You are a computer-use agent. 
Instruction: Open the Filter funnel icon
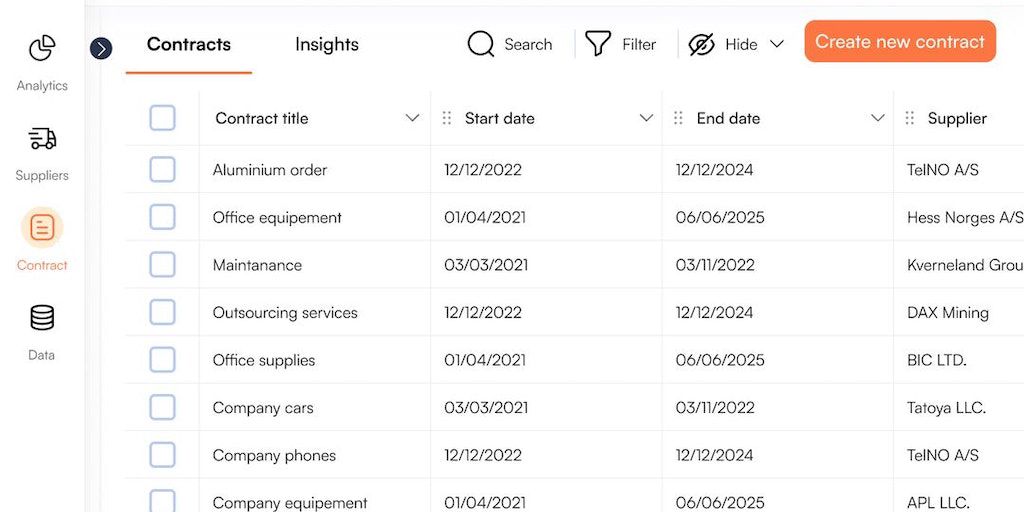(x=598, y=44)
